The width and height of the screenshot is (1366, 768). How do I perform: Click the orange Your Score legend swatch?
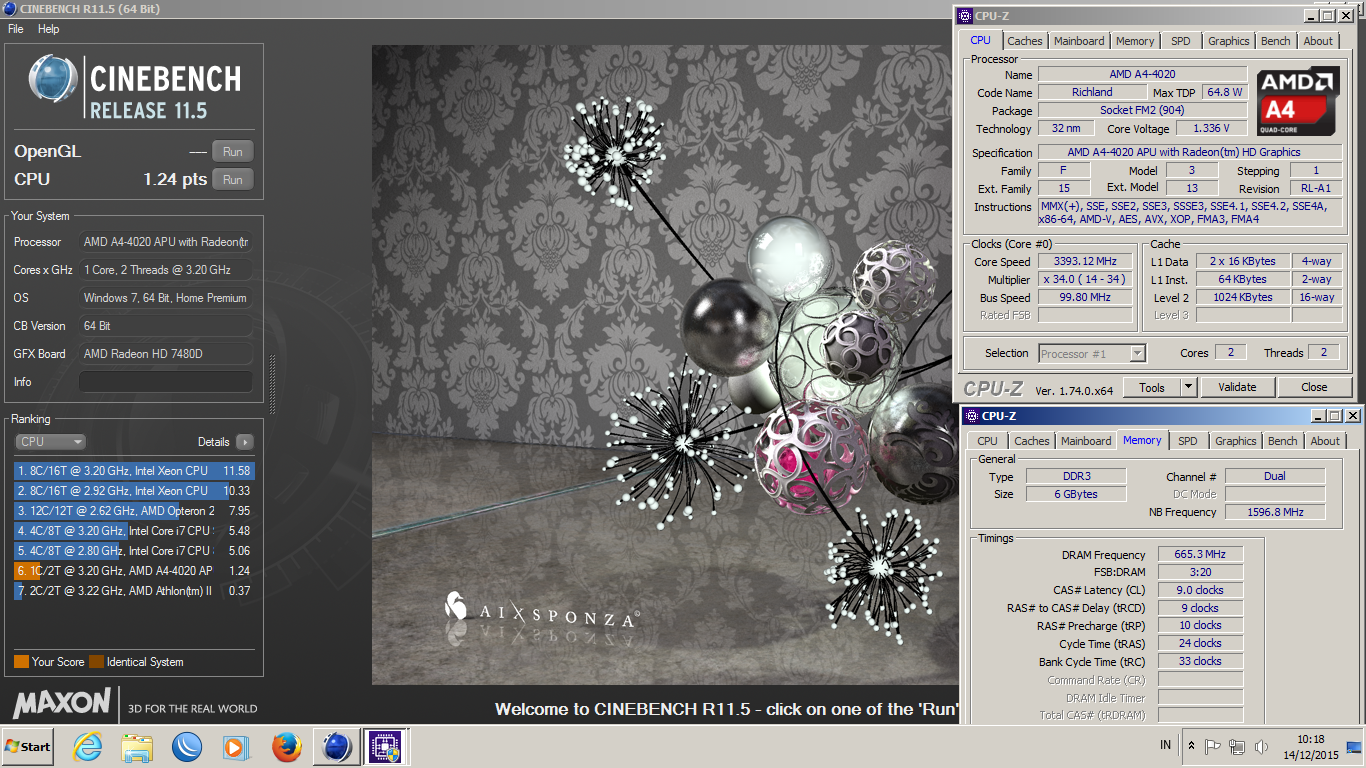(x=21, y=662)
